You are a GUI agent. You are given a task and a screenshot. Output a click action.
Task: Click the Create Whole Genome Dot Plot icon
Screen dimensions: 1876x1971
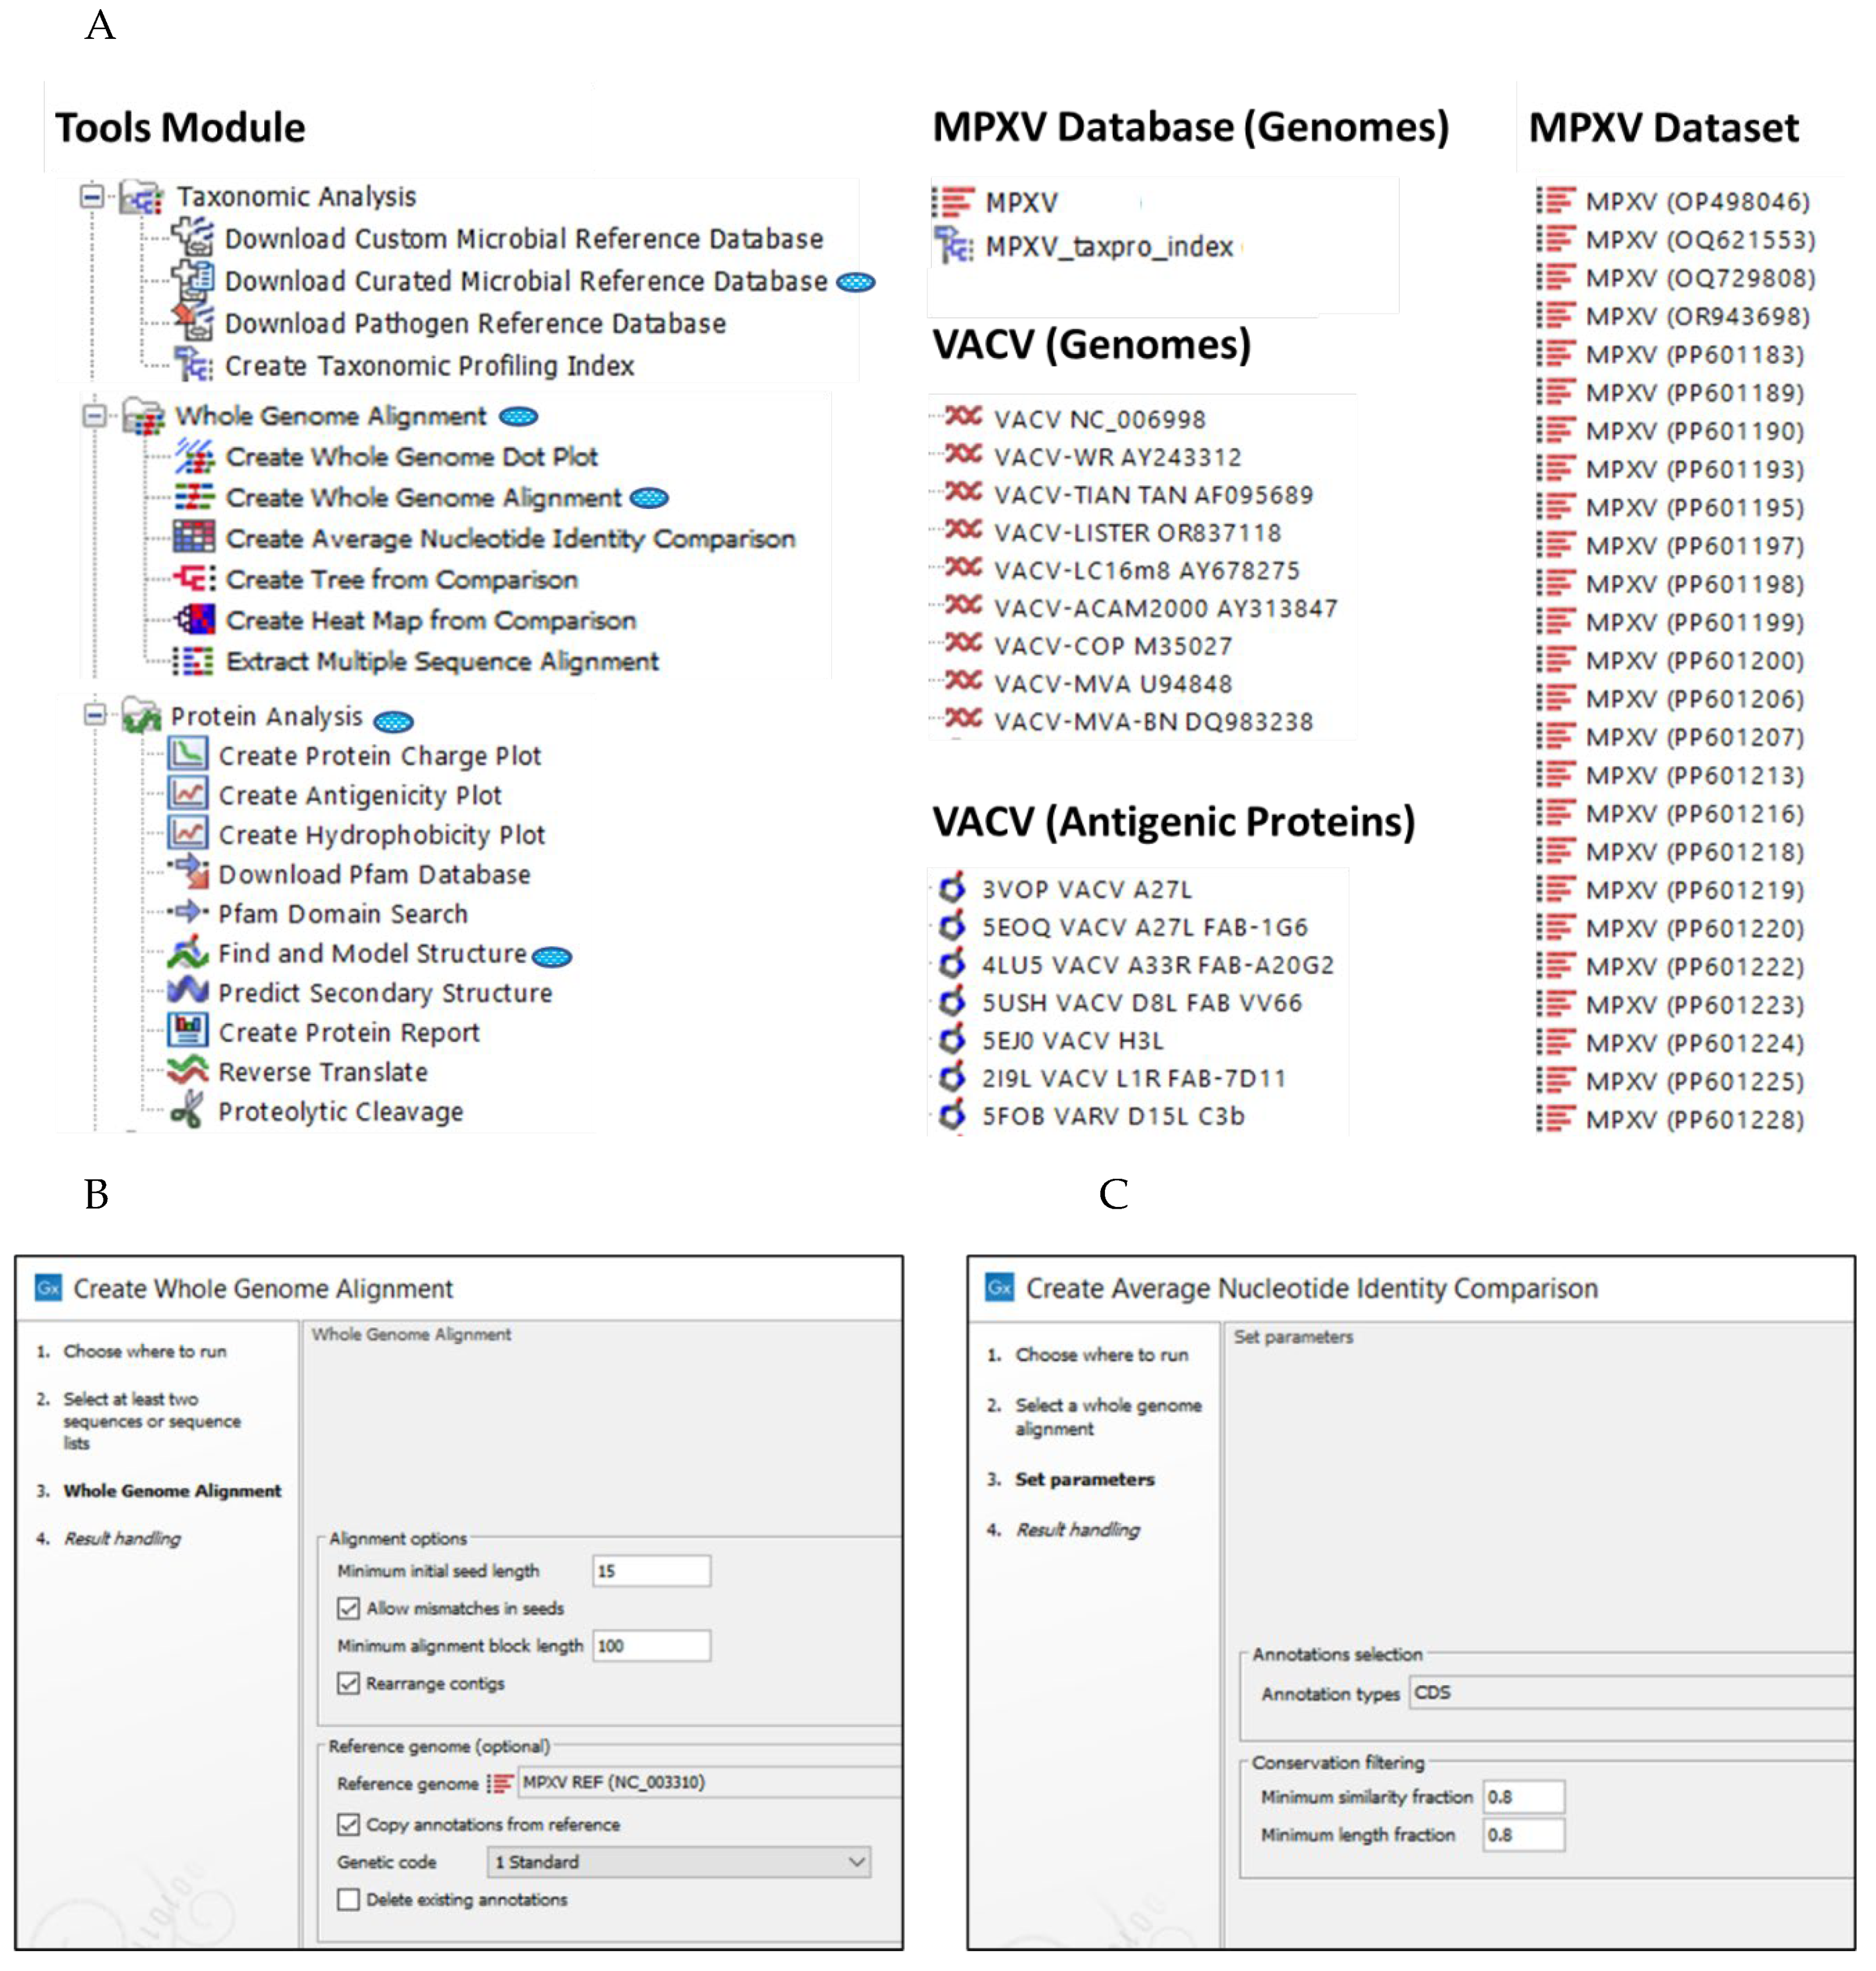point(194,457)
